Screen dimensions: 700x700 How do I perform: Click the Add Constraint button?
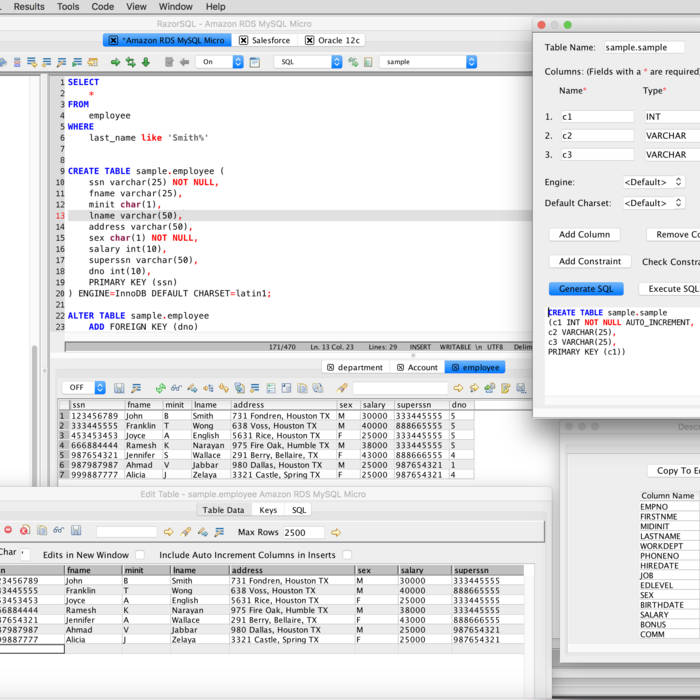(590, 262)
